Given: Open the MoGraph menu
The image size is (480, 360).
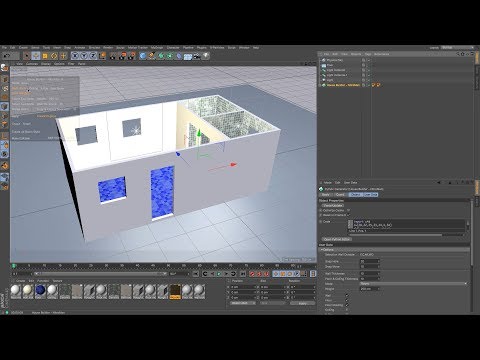Looking at the screenshot, I should pos(157,48).
